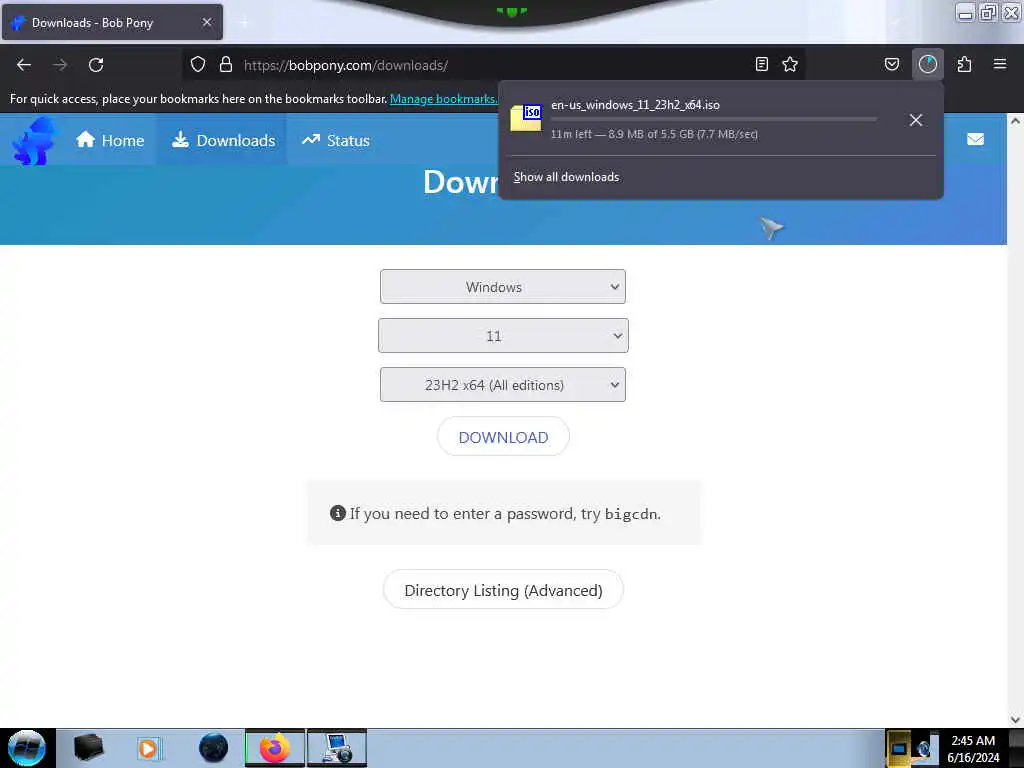Open the shield tracking protection icon
1024x768 pixels.
198,65
